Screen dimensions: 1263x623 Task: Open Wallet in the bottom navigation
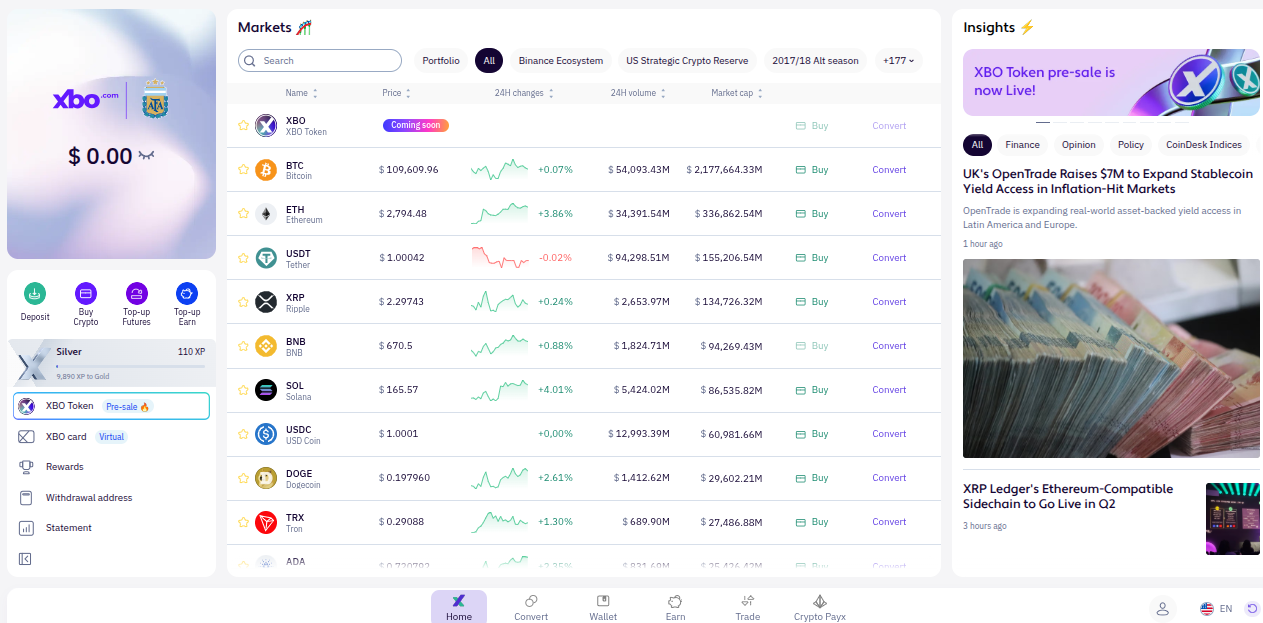(x=603, y=607)
